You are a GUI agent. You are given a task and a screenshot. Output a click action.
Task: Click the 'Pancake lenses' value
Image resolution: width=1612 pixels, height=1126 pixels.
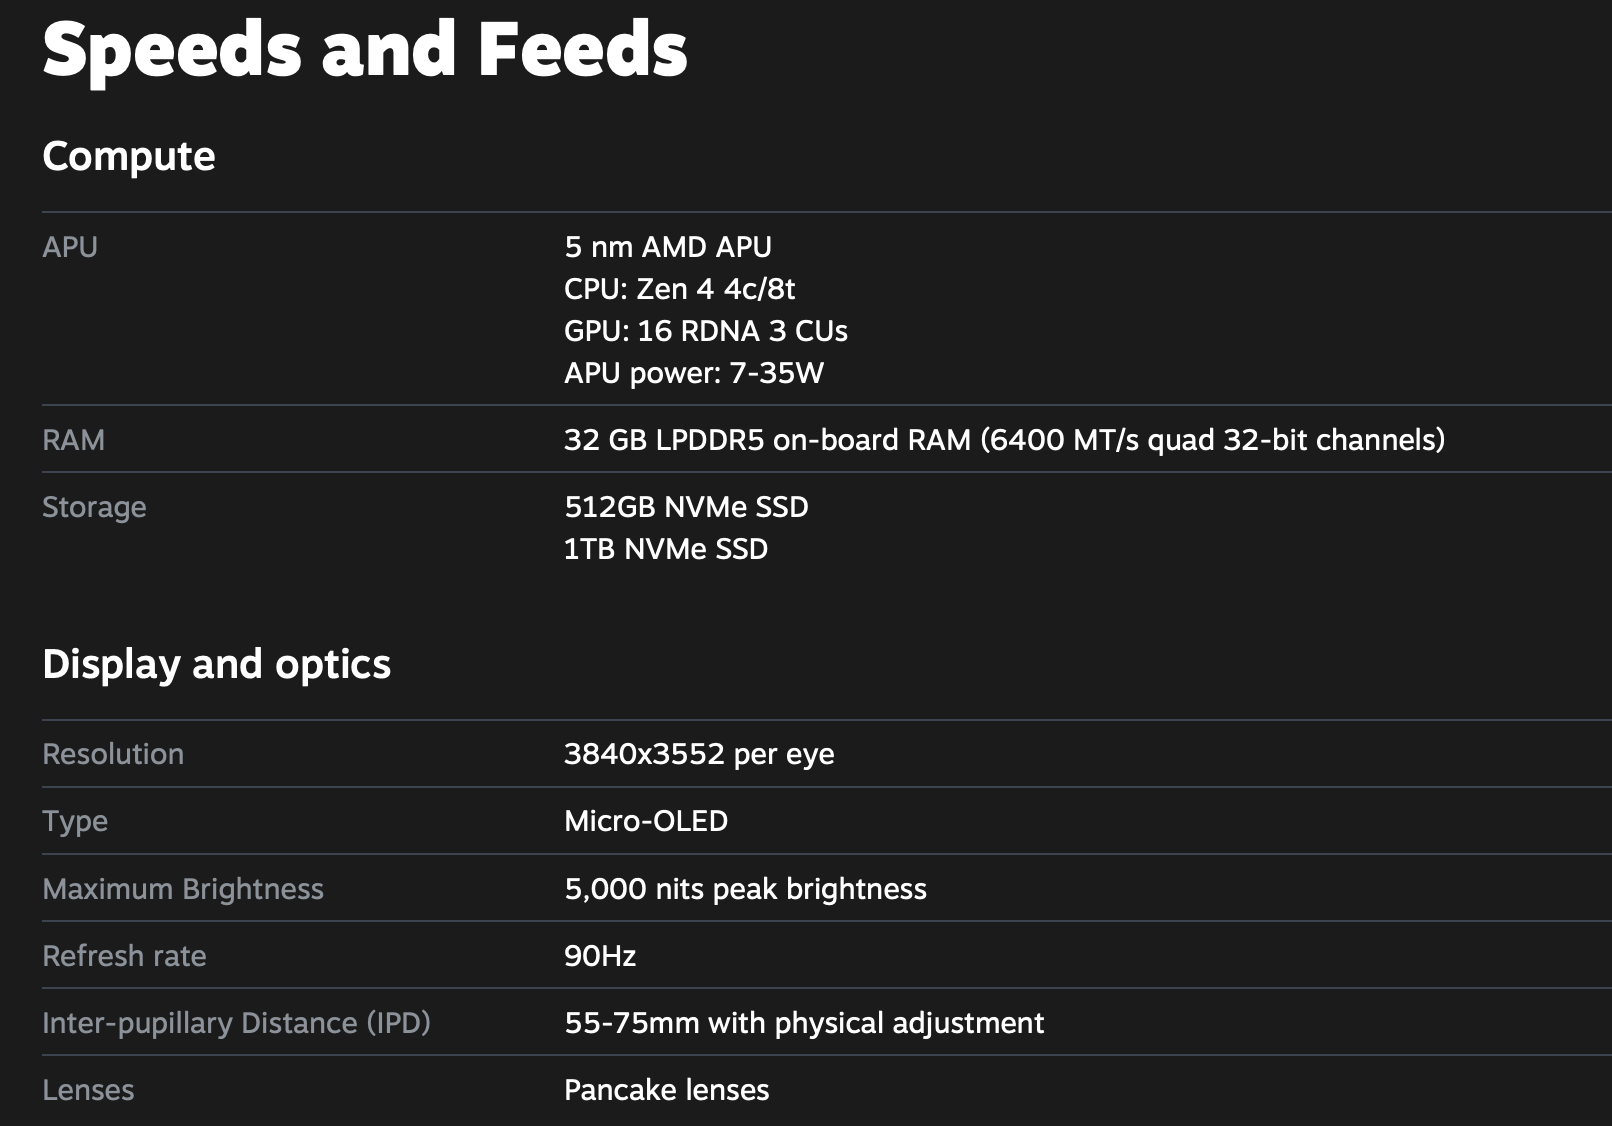(666, 1090)
